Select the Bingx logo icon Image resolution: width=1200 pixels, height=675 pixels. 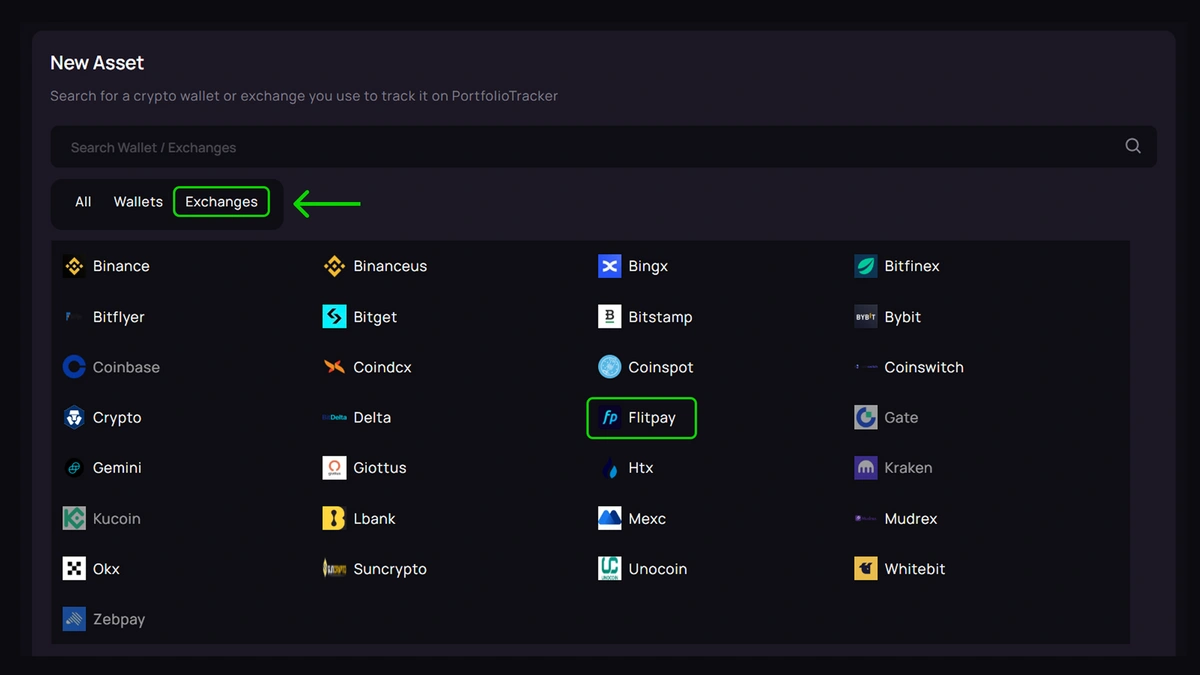[x=610, y=266]
